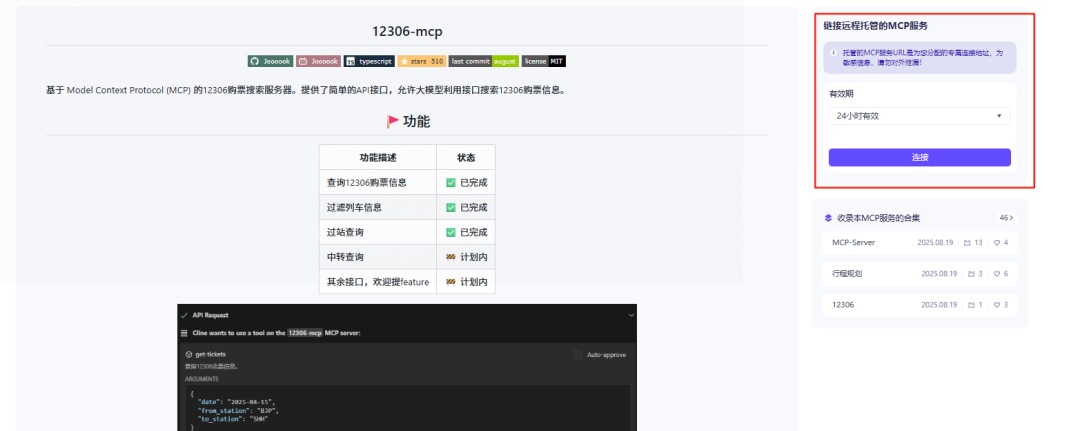Viewport: 1080px width, 431px height.
Task: Click the purple 连接 button
Action: point(920,158)
